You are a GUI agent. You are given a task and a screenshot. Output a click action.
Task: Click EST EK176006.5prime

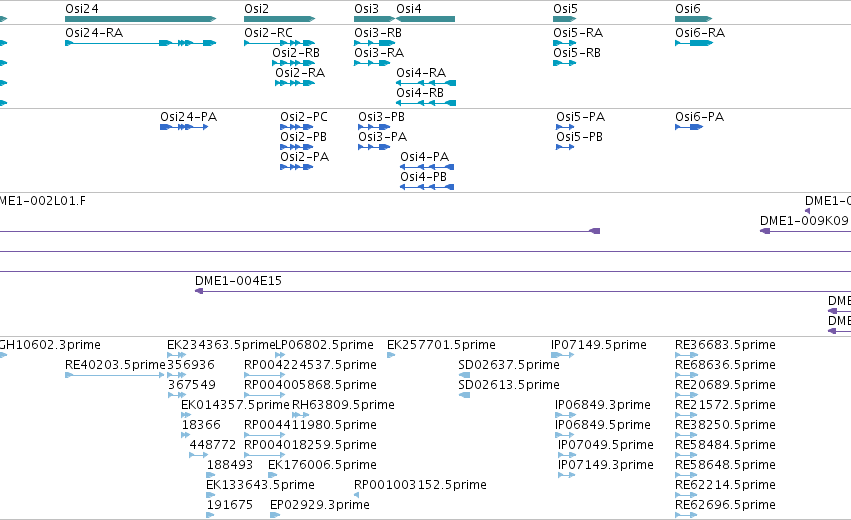point(322,465)
